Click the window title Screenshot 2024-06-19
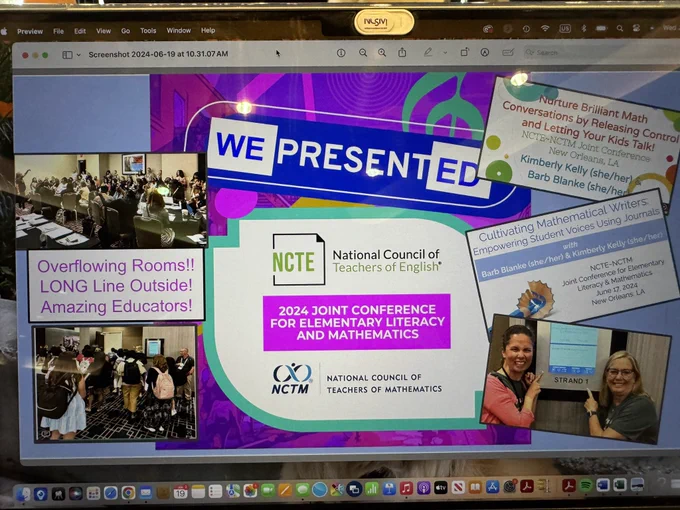This screenshot has height=510, width=680. click(x=158, y=55)
